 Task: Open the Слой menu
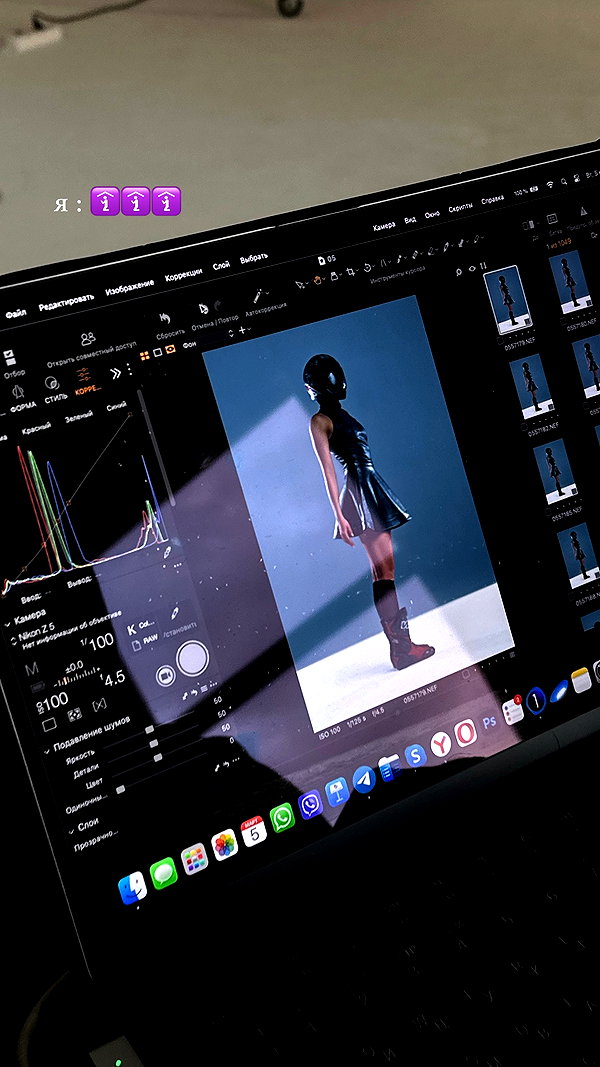point(221,265)
